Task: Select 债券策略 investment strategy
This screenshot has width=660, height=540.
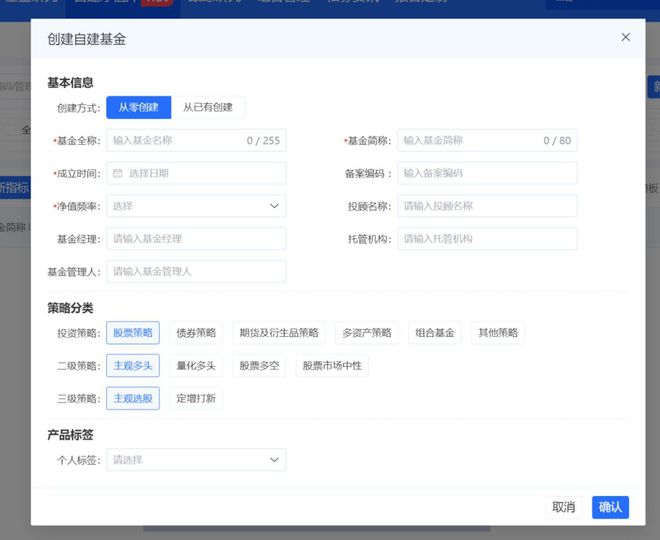Action: point(196,333)
